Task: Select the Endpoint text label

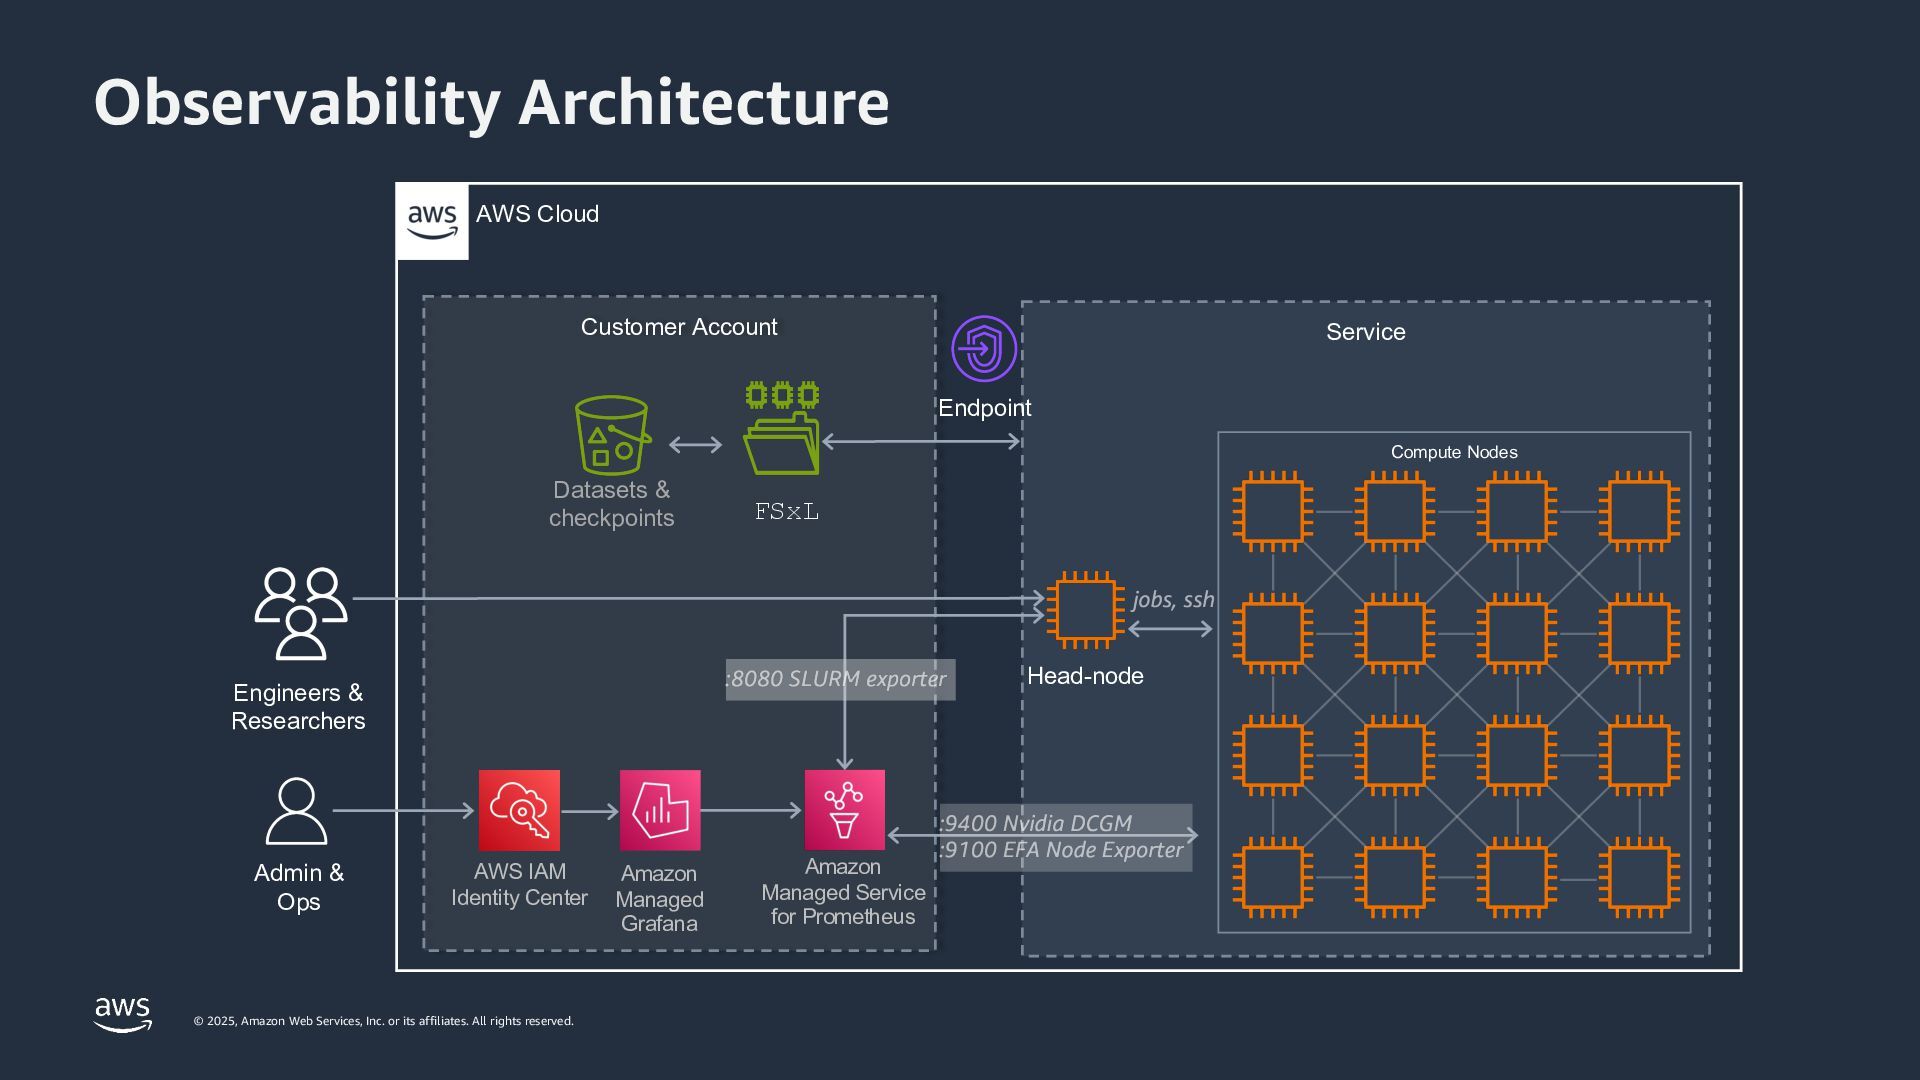Action: [x=984, y=408]
